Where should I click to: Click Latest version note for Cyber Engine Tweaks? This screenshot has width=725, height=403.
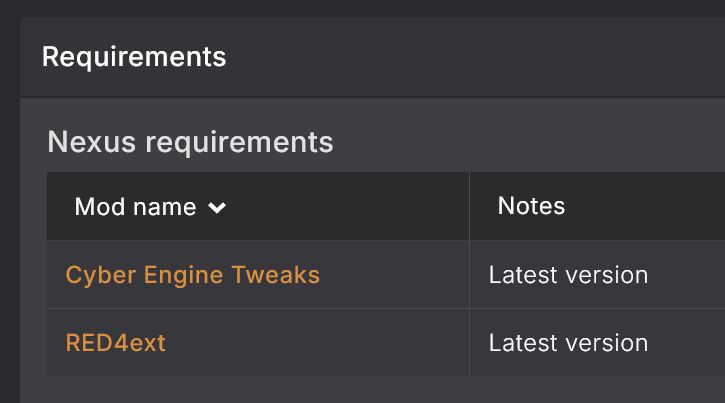(568, 274)
